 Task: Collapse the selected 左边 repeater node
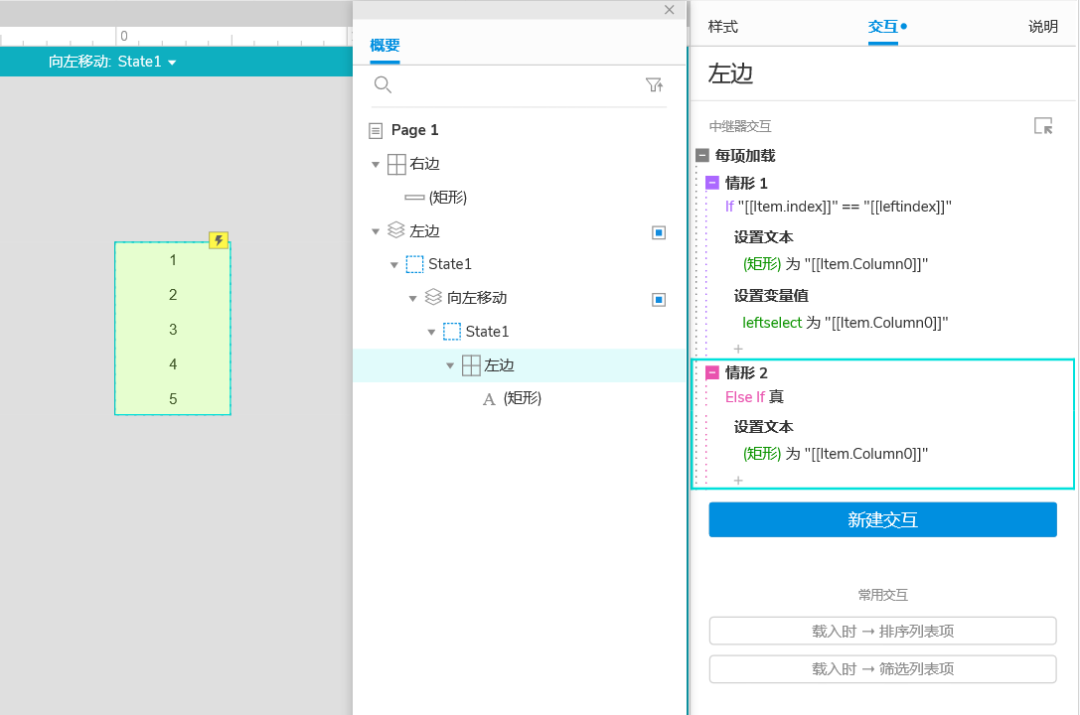tap(450, 366)
